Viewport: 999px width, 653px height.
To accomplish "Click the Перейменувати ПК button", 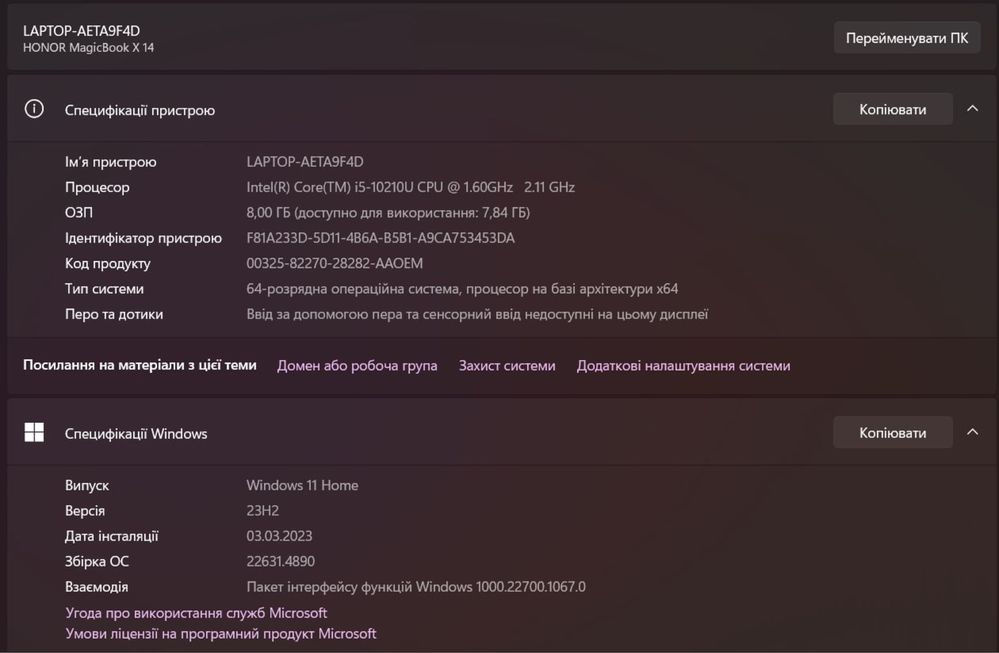I will (x=907, y=38).
